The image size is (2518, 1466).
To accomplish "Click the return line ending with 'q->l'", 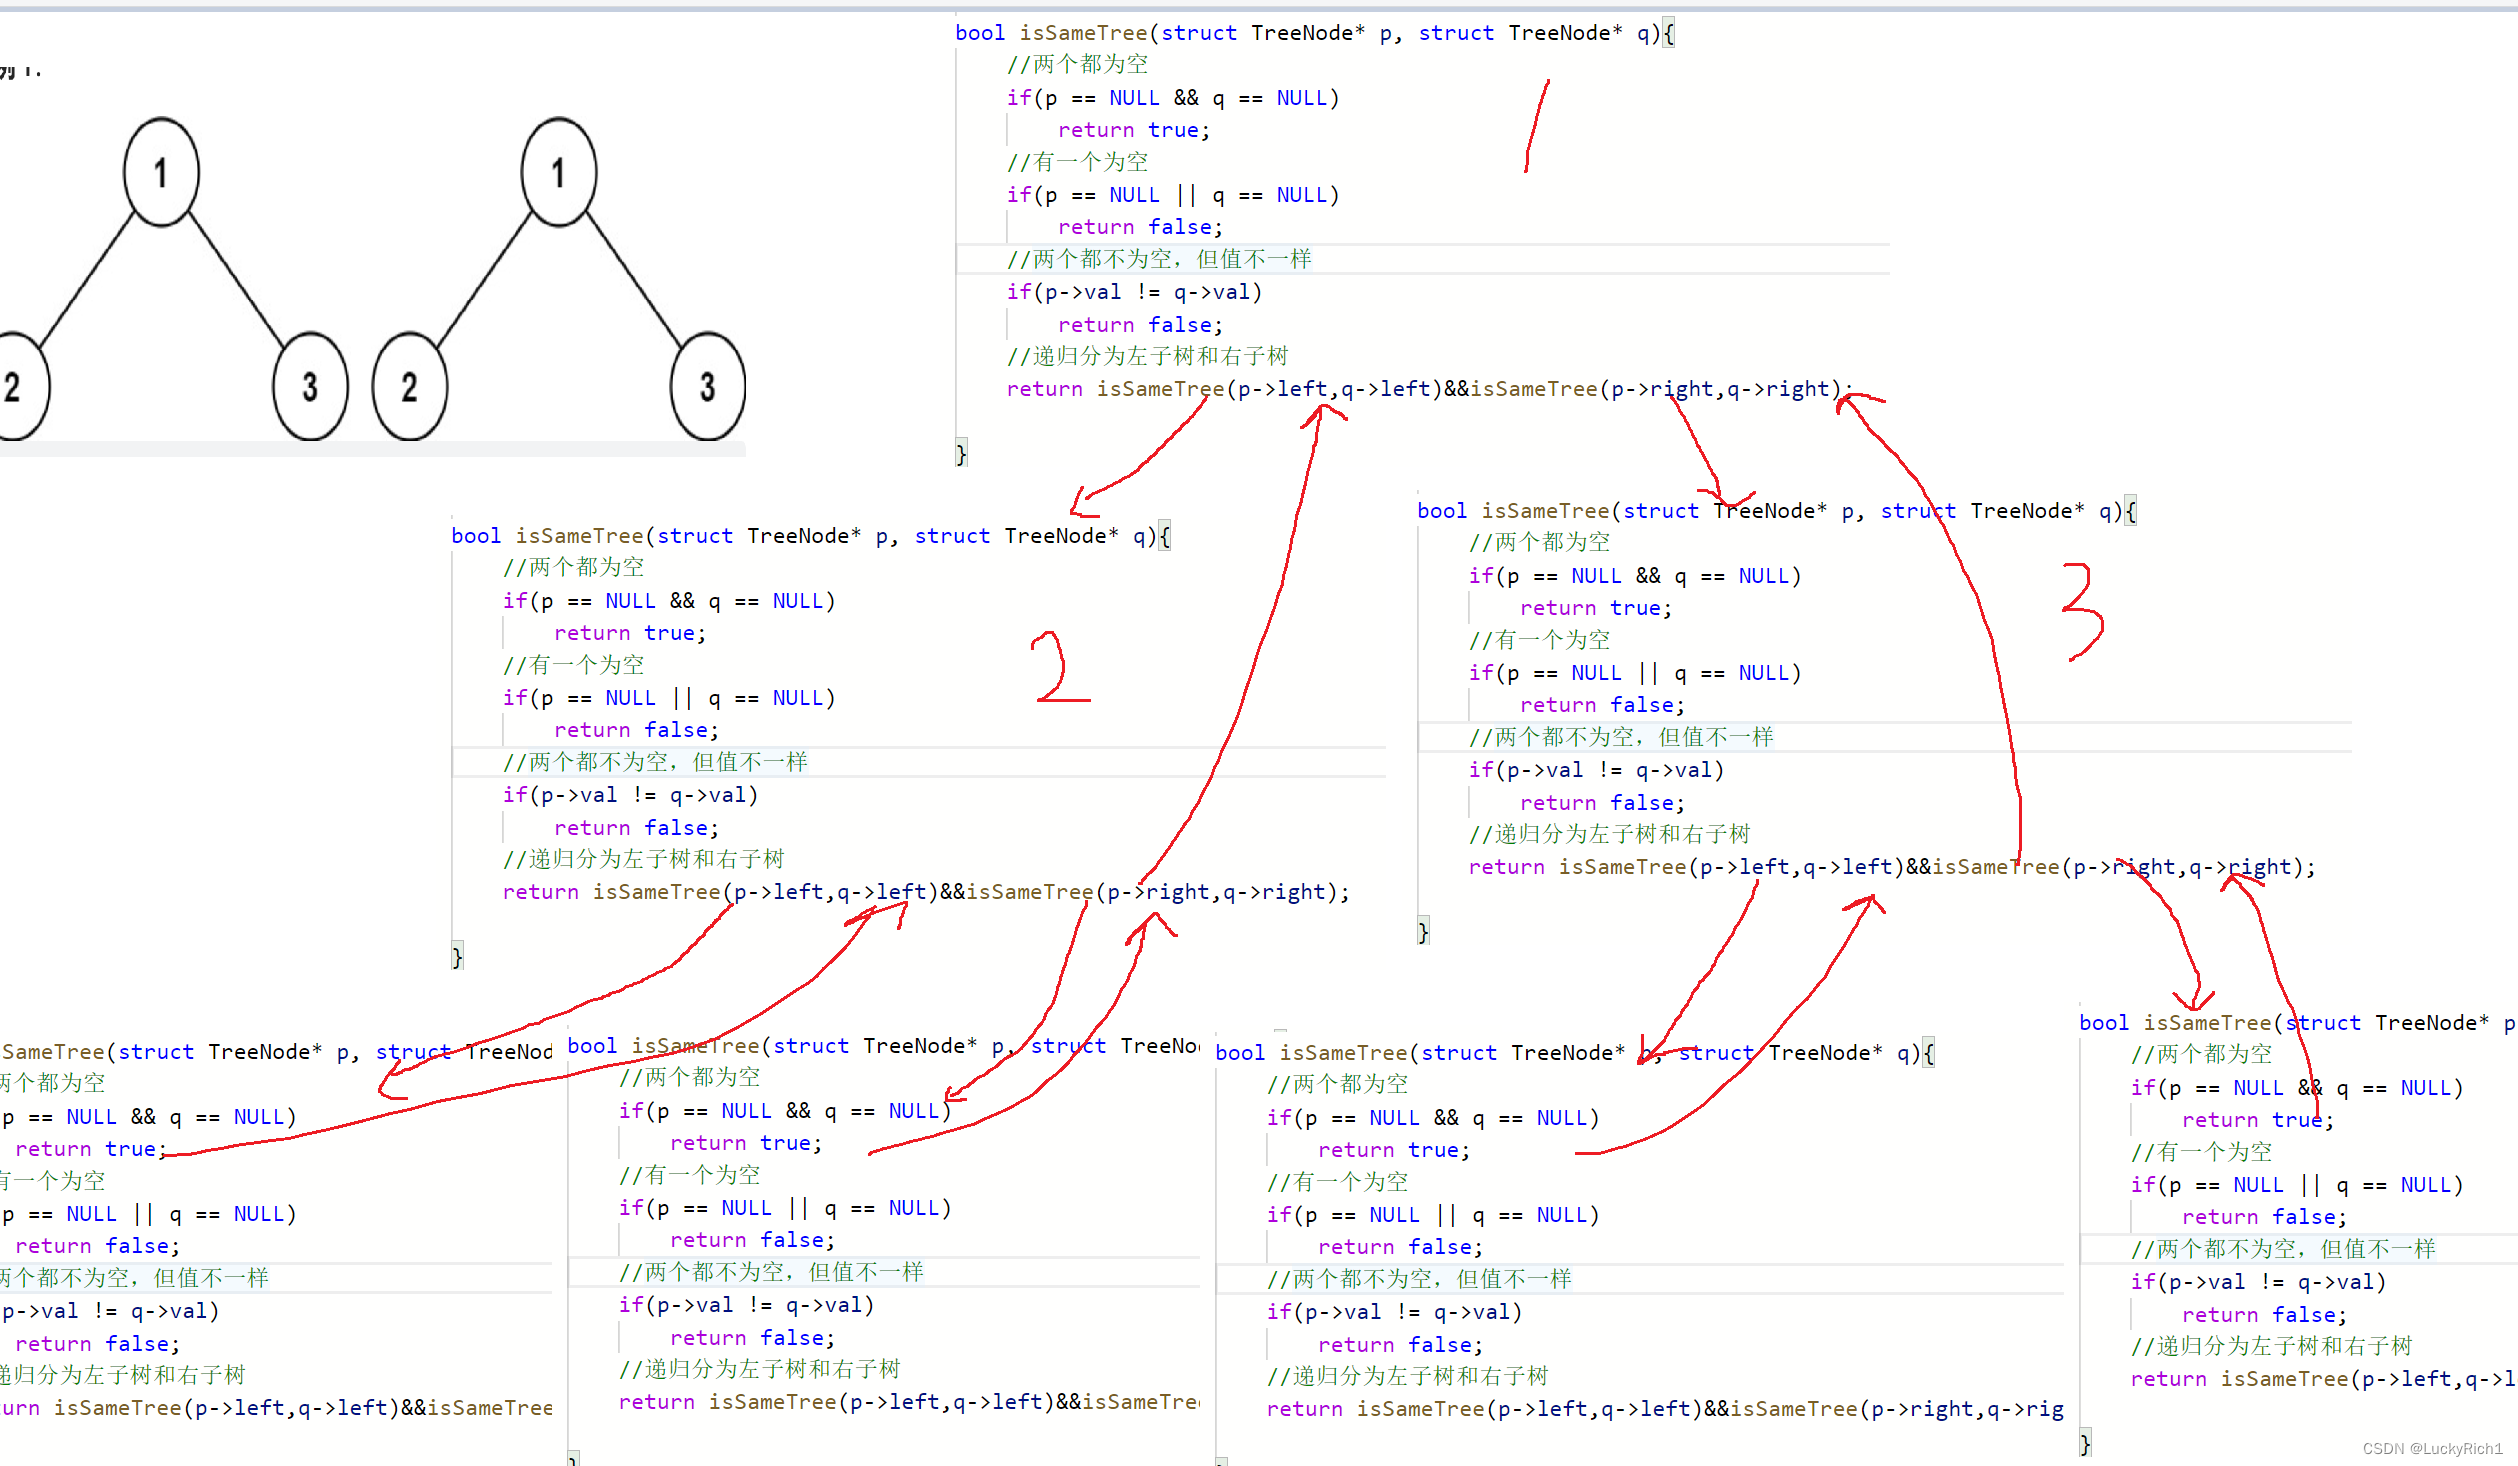I will [2322, 1379].
